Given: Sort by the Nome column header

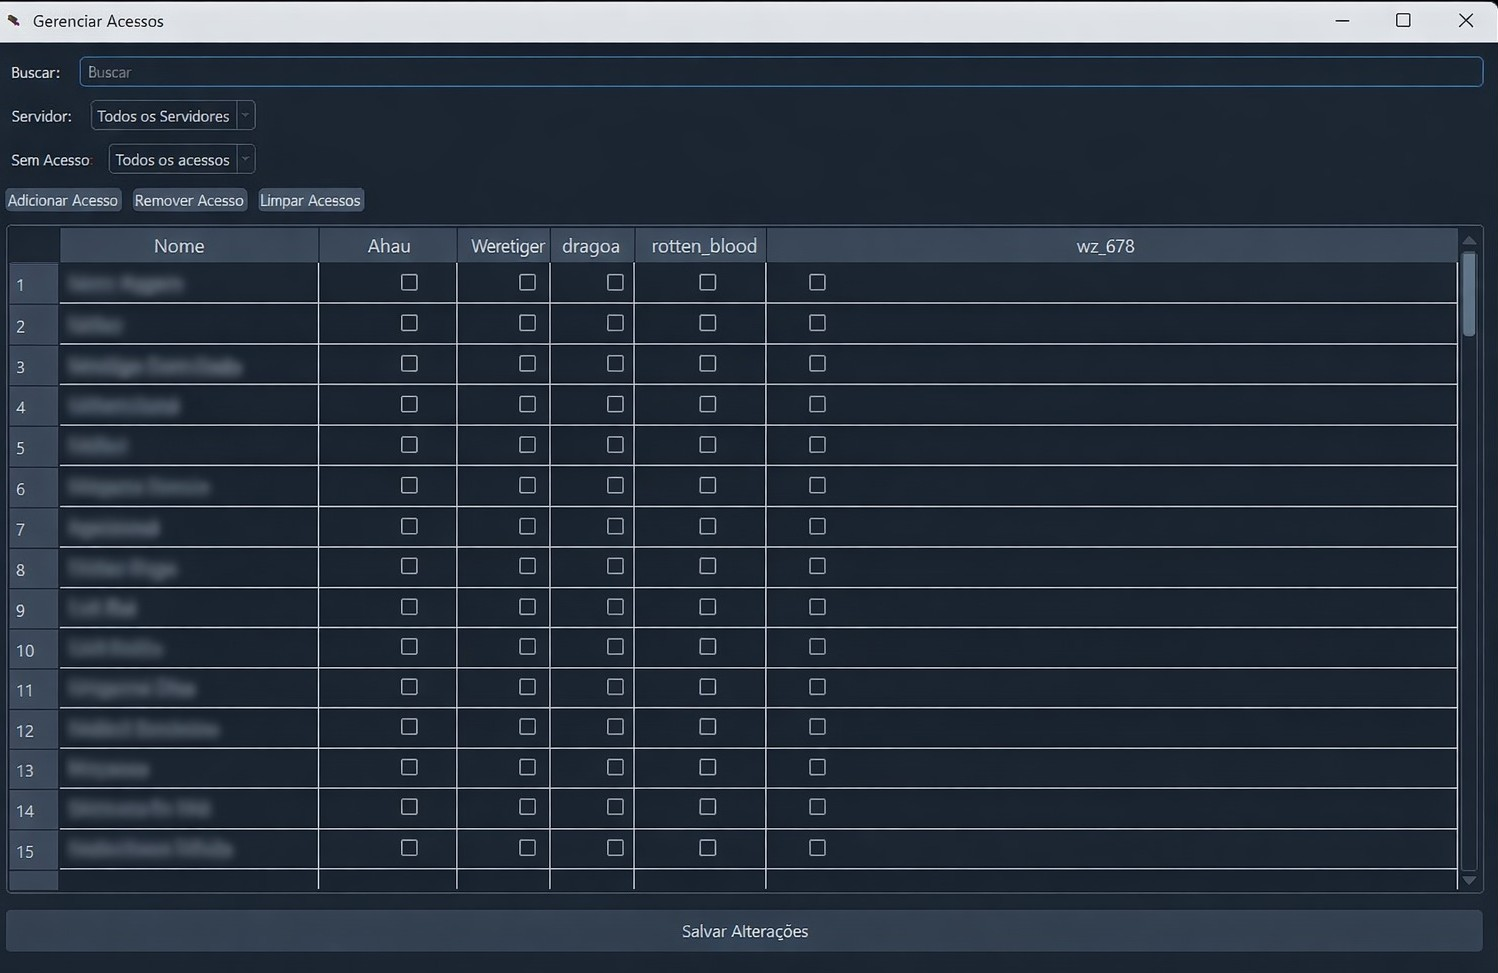Looking at the screenshot, I should click(x=179, y=246).
